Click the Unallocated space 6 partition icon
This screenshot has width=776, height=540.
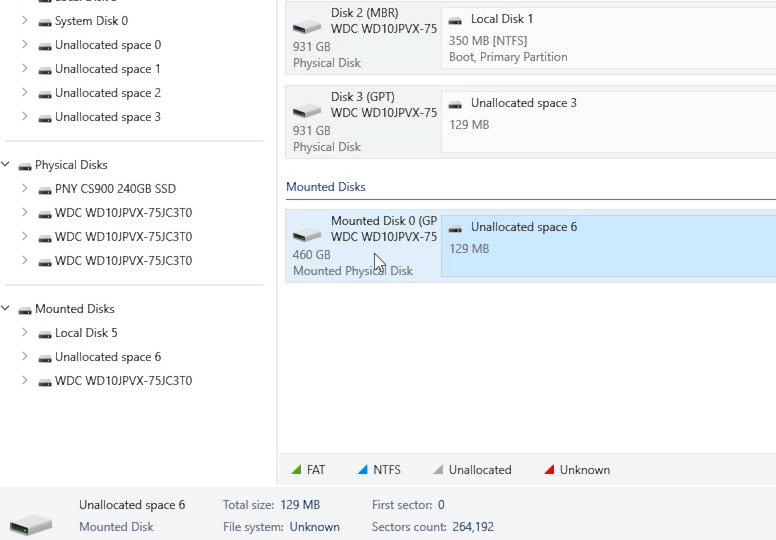[x=455, y=228]
